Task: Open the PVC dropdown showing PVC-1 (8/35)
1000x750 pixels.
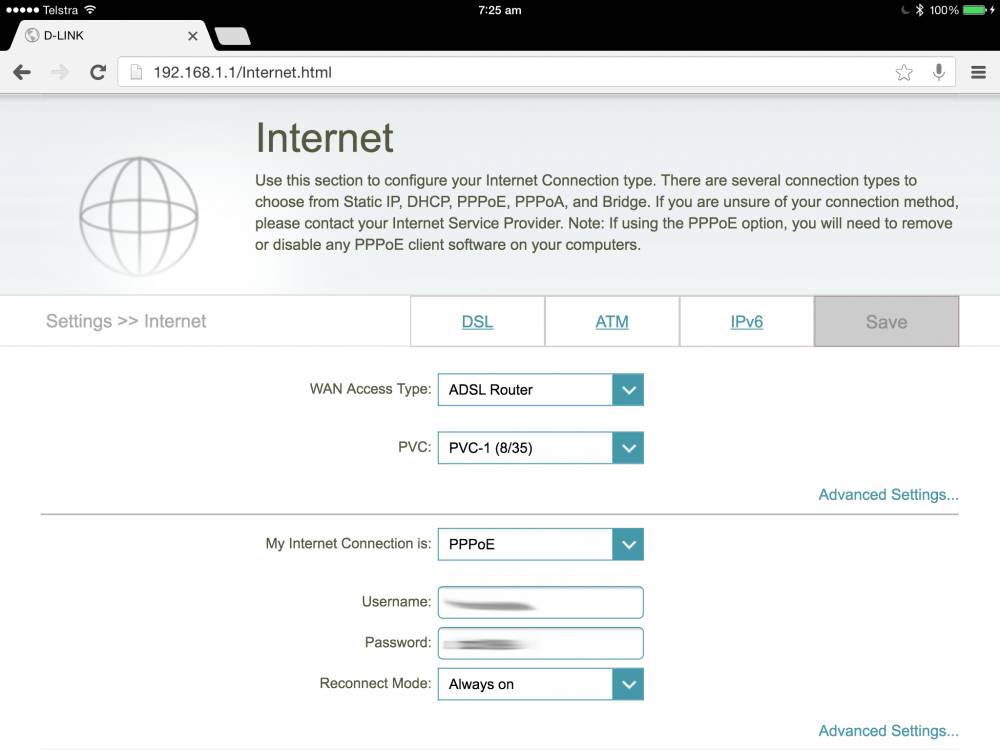Action: click(x=541, y=448)
